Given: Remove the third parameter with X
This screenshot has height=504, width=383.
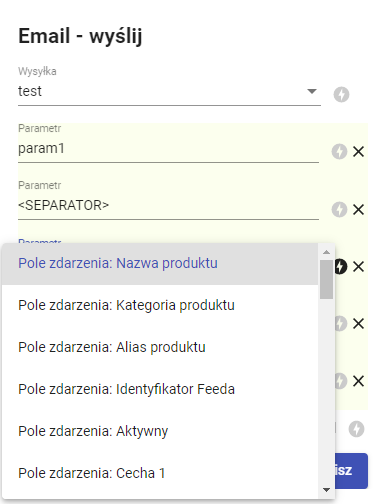Looking at the screenshot, I should (358, 266).
